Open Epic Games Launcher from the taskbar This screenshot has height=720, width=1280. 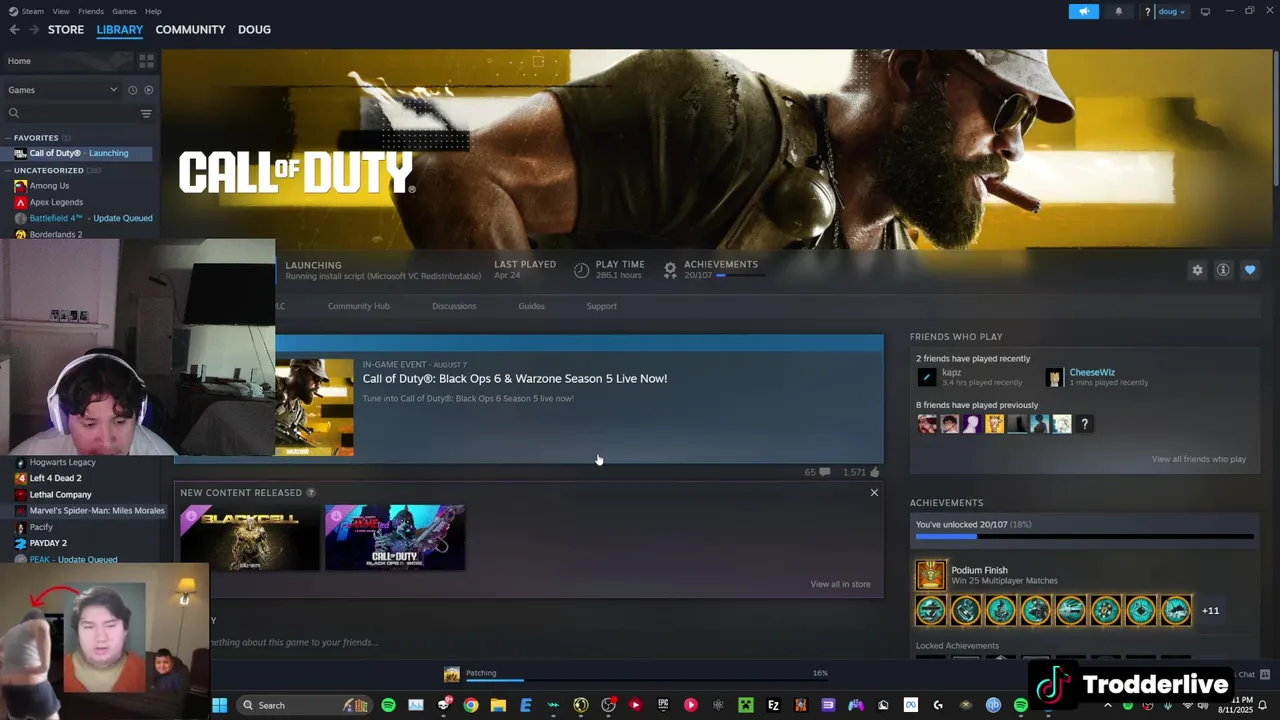[663, 705]
